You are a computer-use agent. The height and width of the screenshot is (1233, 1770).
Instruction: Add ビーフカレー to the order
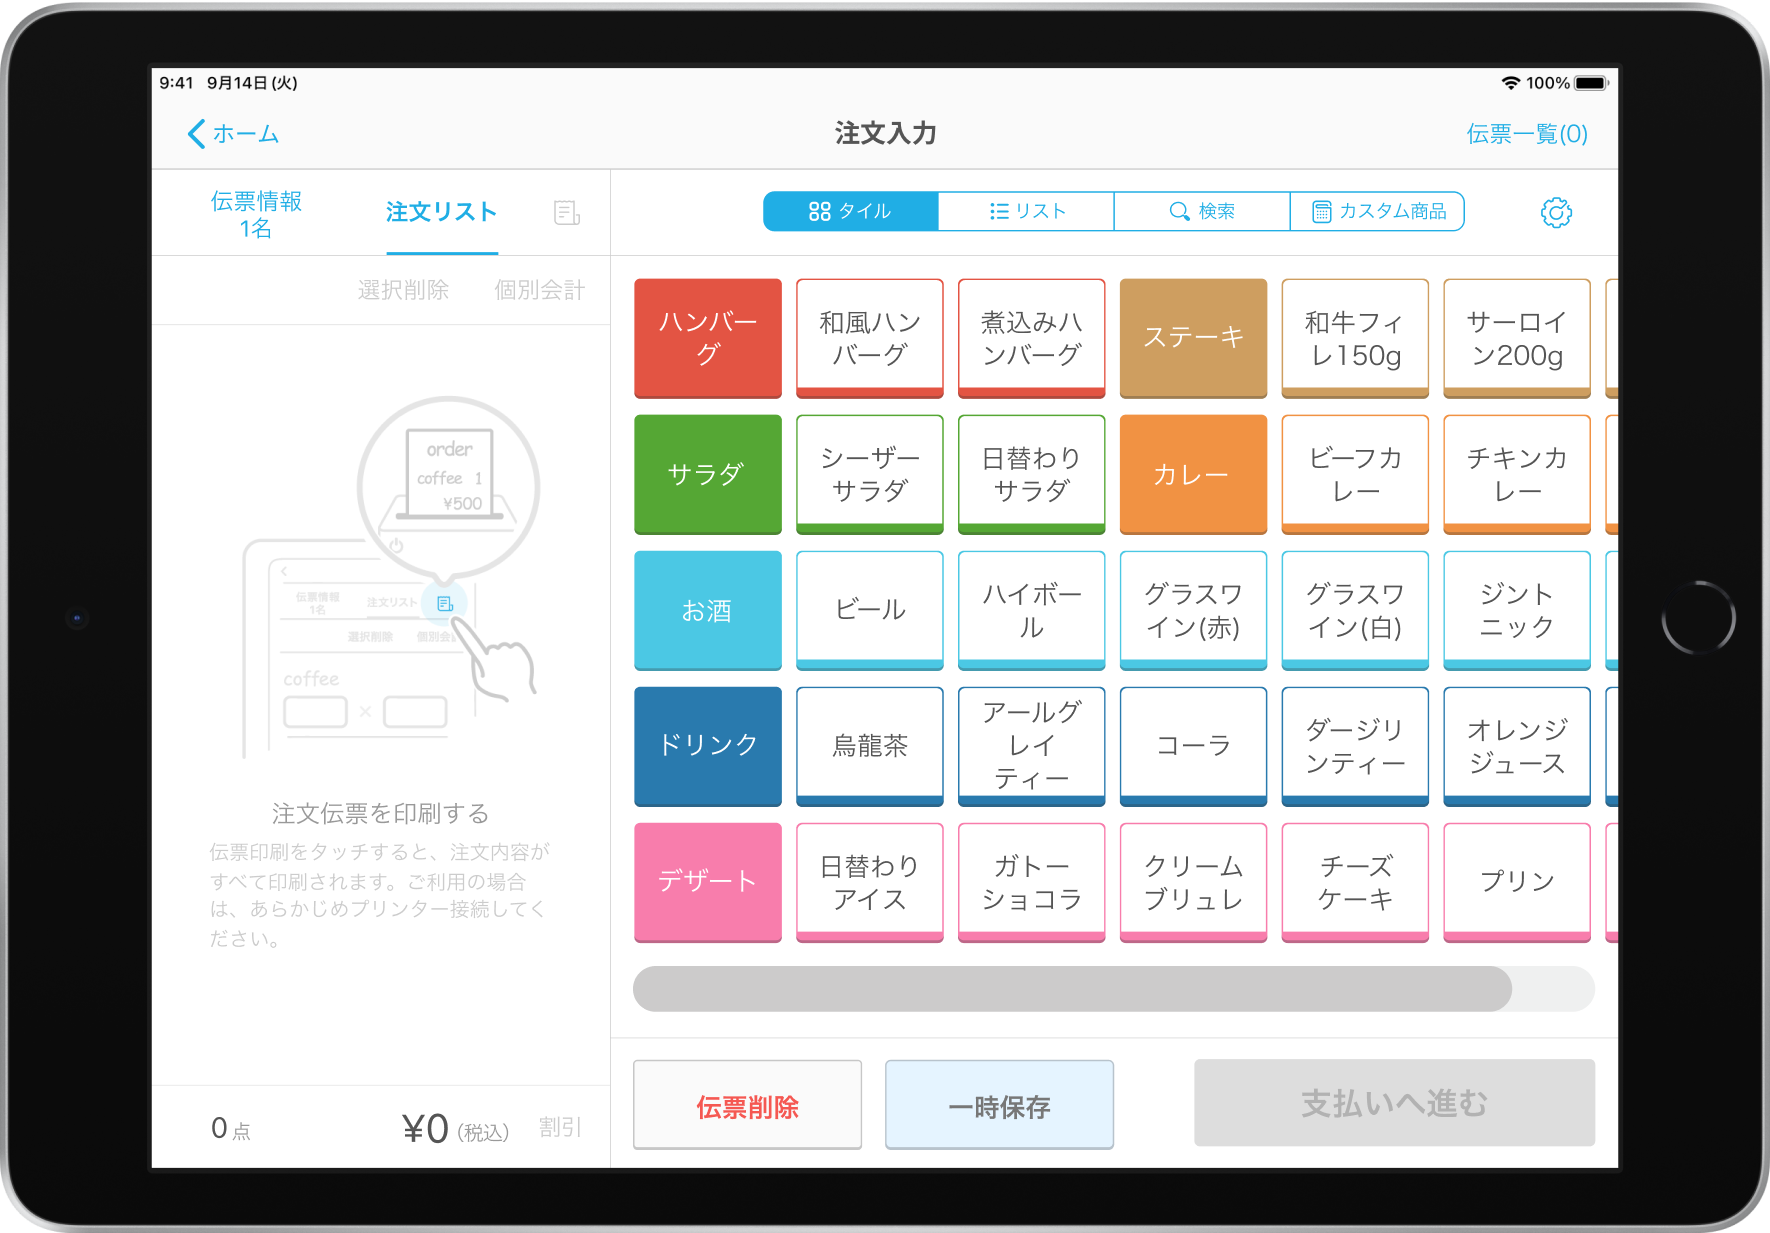1355,474
